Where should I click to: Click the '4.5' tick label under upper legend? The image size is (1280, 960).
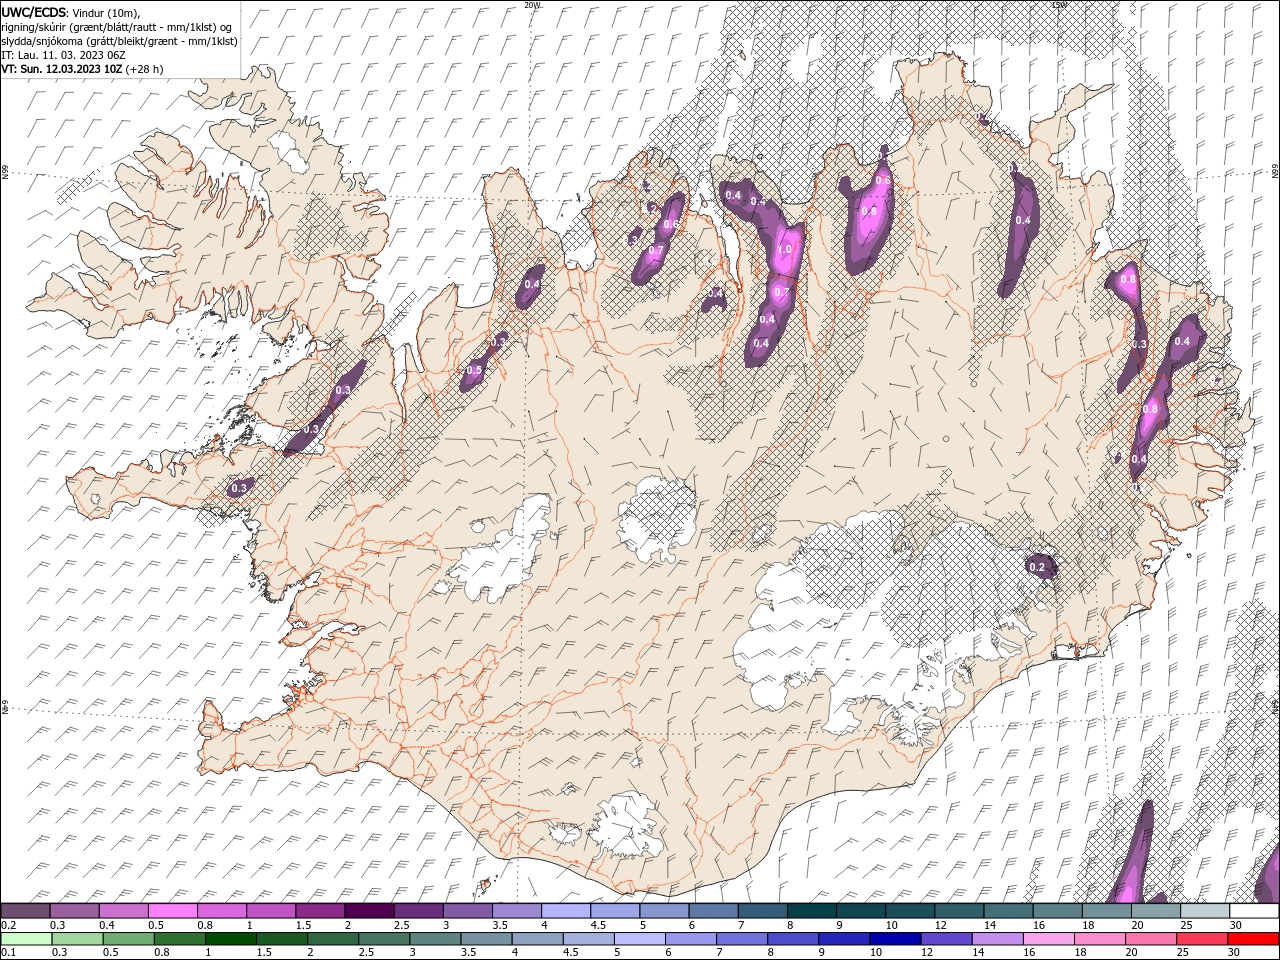[x=597, y=925]
